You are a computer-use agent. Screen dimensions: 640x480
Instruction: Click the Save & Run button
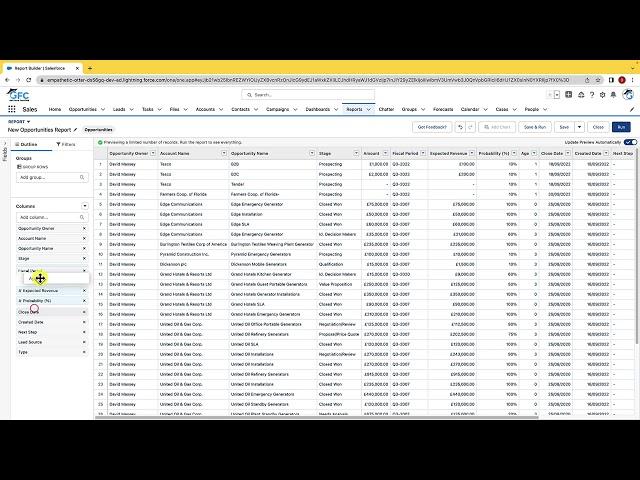(535, 127)
